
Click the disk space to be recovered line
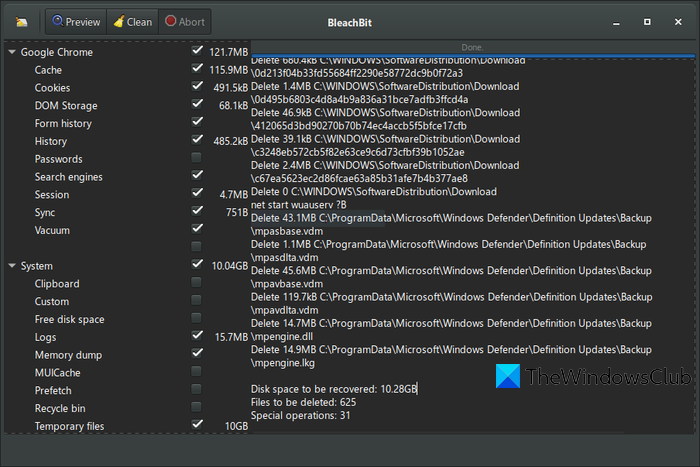[x=334, y=388]
